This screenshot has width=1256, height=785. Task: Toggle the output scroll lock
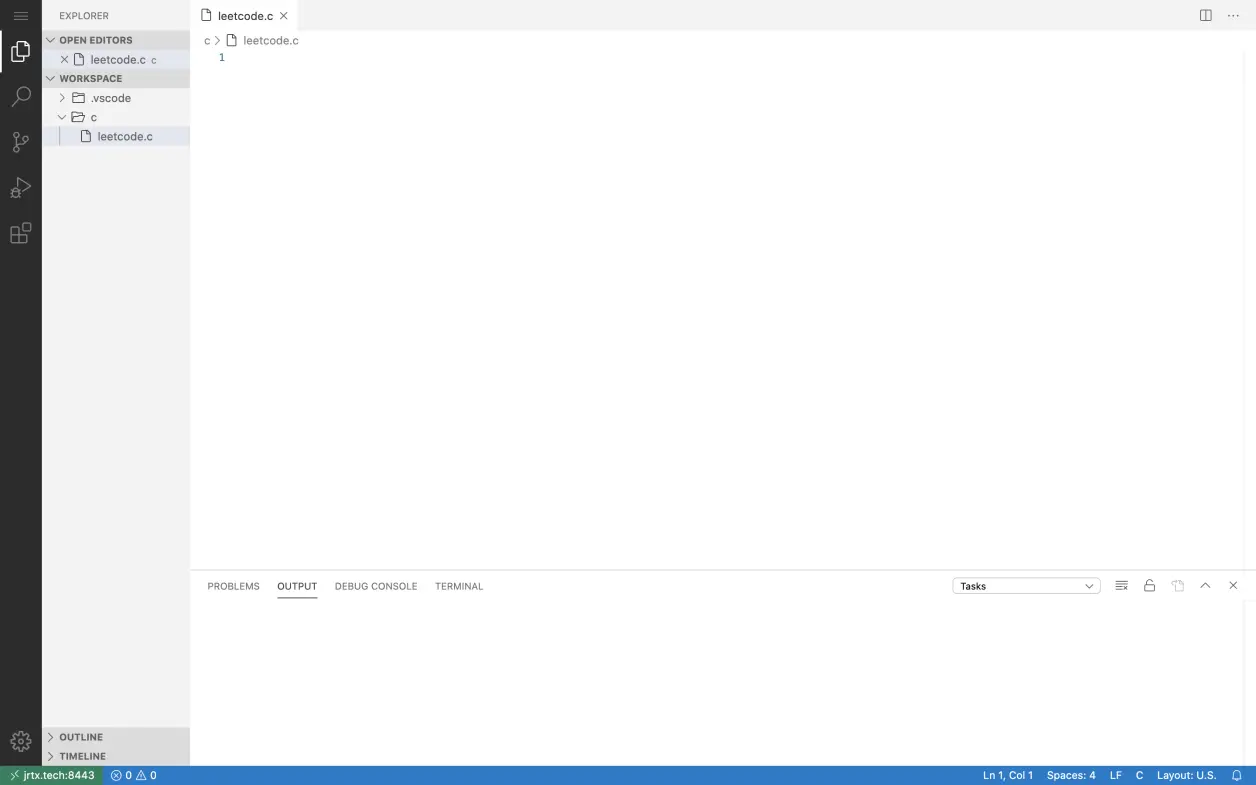click(x=1149, y=586)
